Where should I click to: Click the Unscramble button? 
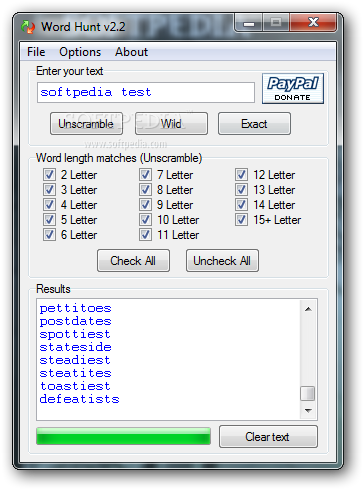pyautogui.click(x=86, y=124)
